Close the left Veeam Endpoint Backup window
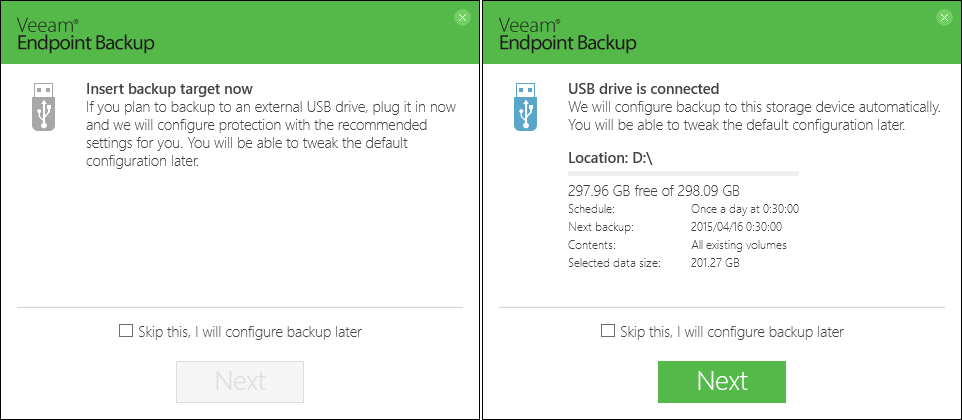962x420 pixels. click(463, 18)
